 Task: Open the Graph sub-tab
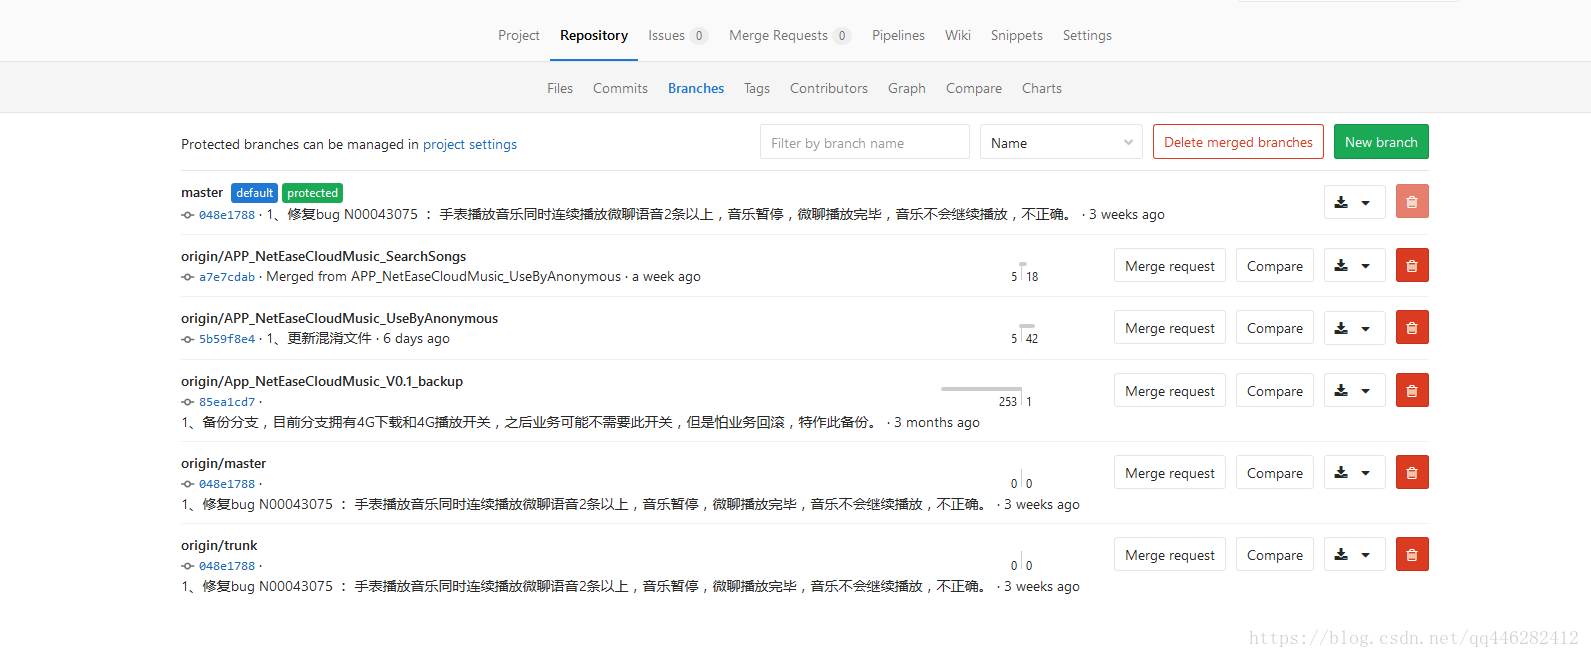[x=907, y=88]
